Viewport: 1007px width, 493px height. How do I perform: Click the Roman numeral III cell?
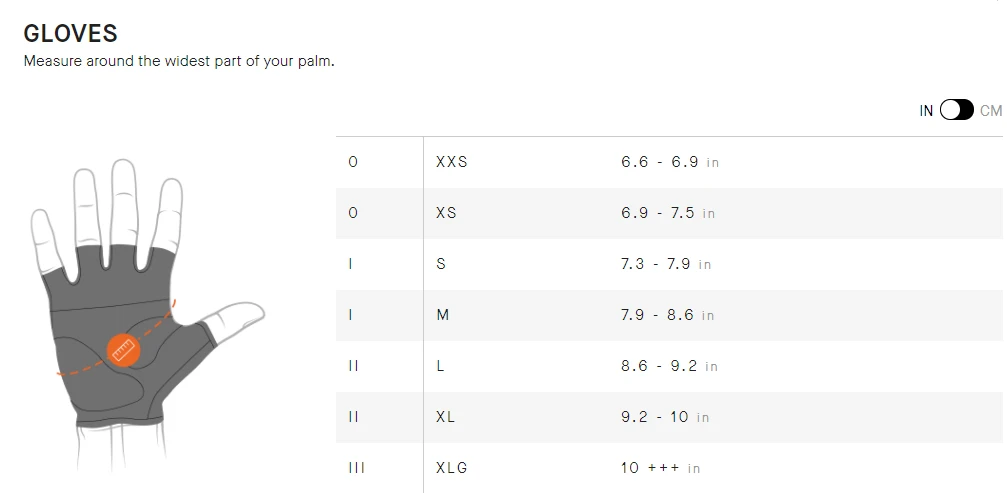pos(357,468)
